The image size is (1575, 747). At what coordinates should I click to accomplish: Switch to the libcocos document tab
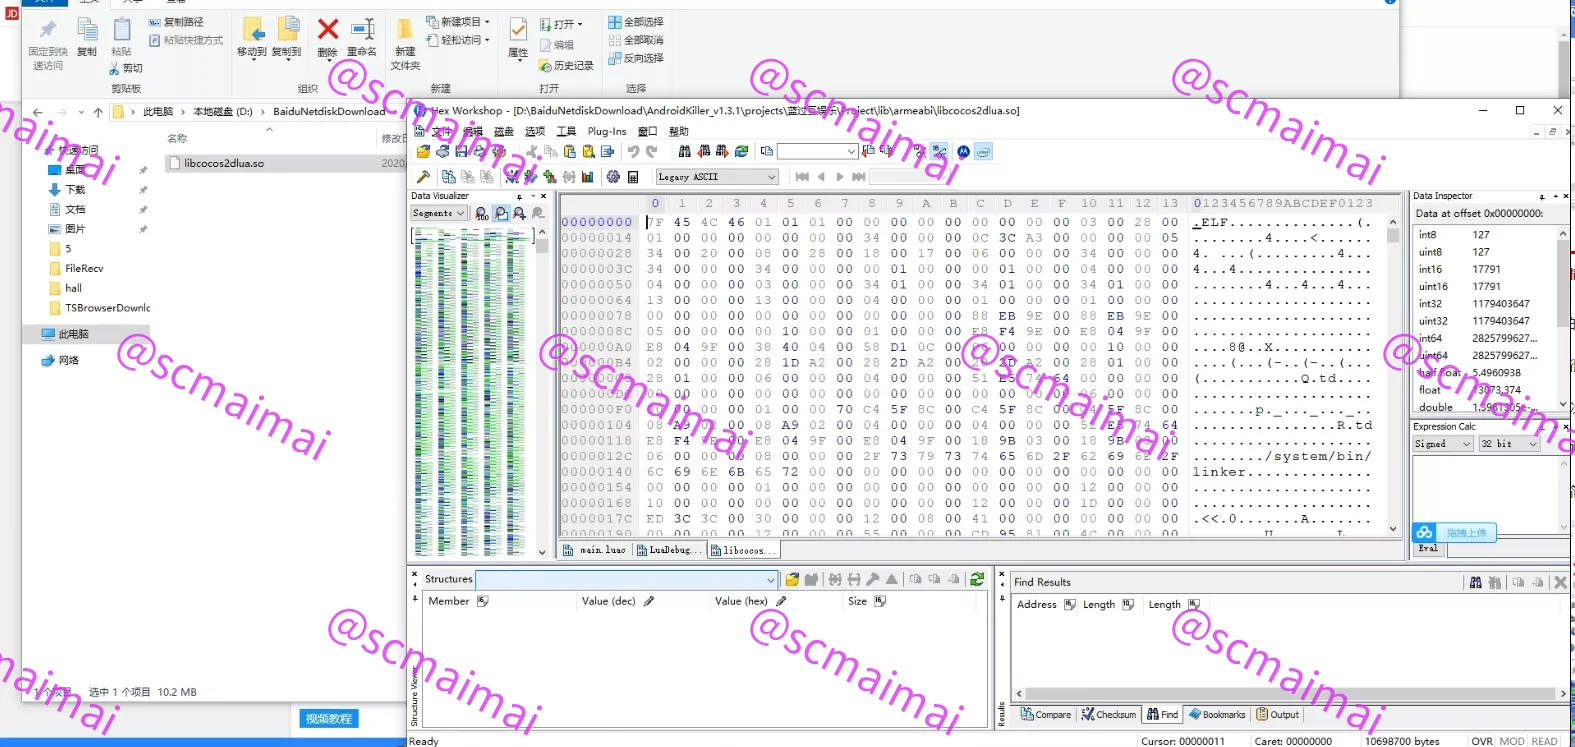(x=743, y=550)
